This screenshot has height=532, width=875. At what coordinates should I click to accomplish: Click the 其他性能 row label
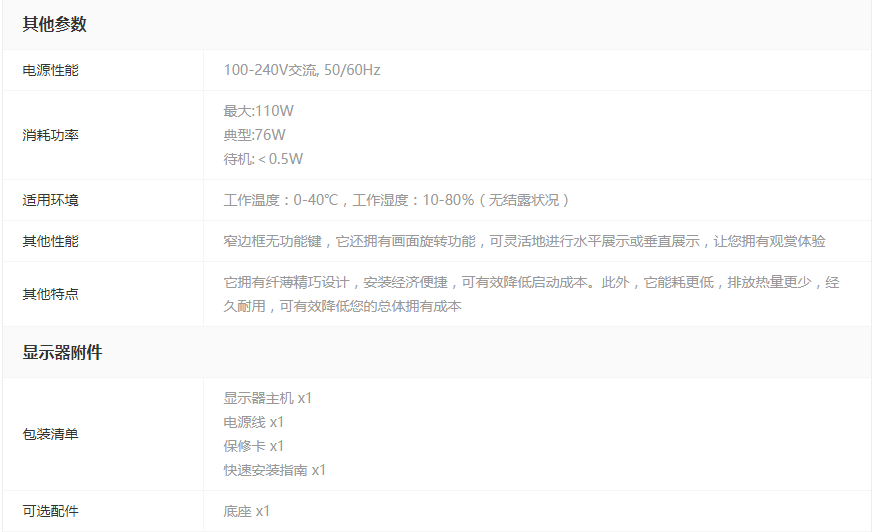click(51, 241)
